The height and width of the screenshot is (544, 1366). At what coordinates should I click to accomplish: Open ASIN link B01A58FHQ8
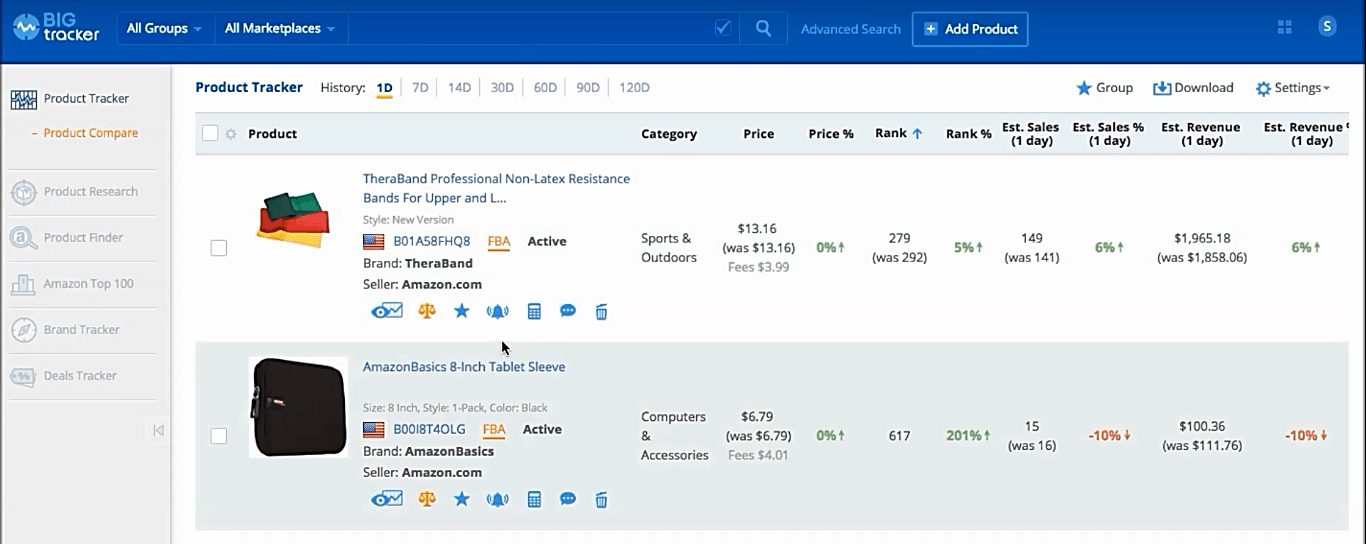pos(431,242)
